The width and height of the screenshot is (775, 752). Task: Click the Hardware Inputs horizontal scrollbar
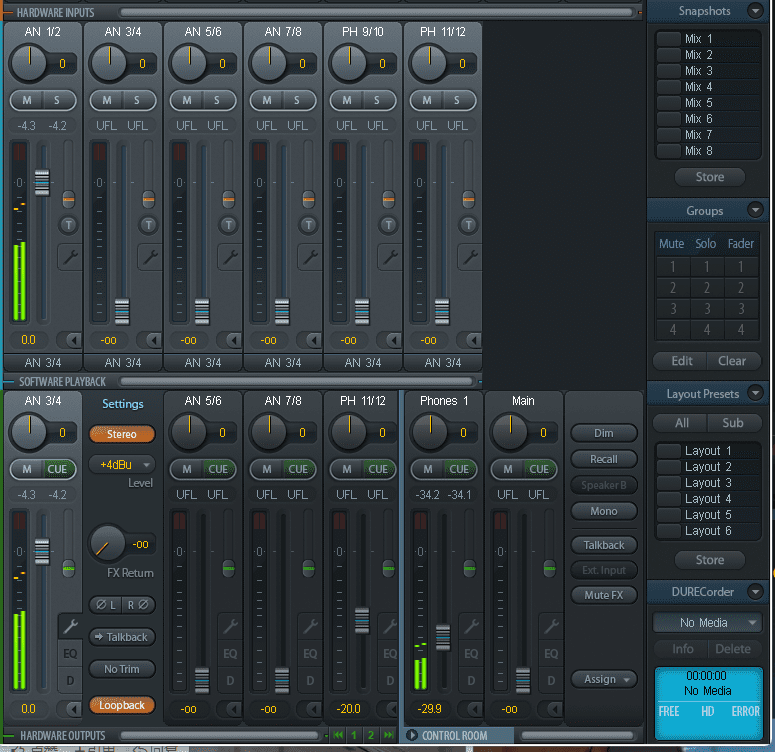[x=376, y=12]
